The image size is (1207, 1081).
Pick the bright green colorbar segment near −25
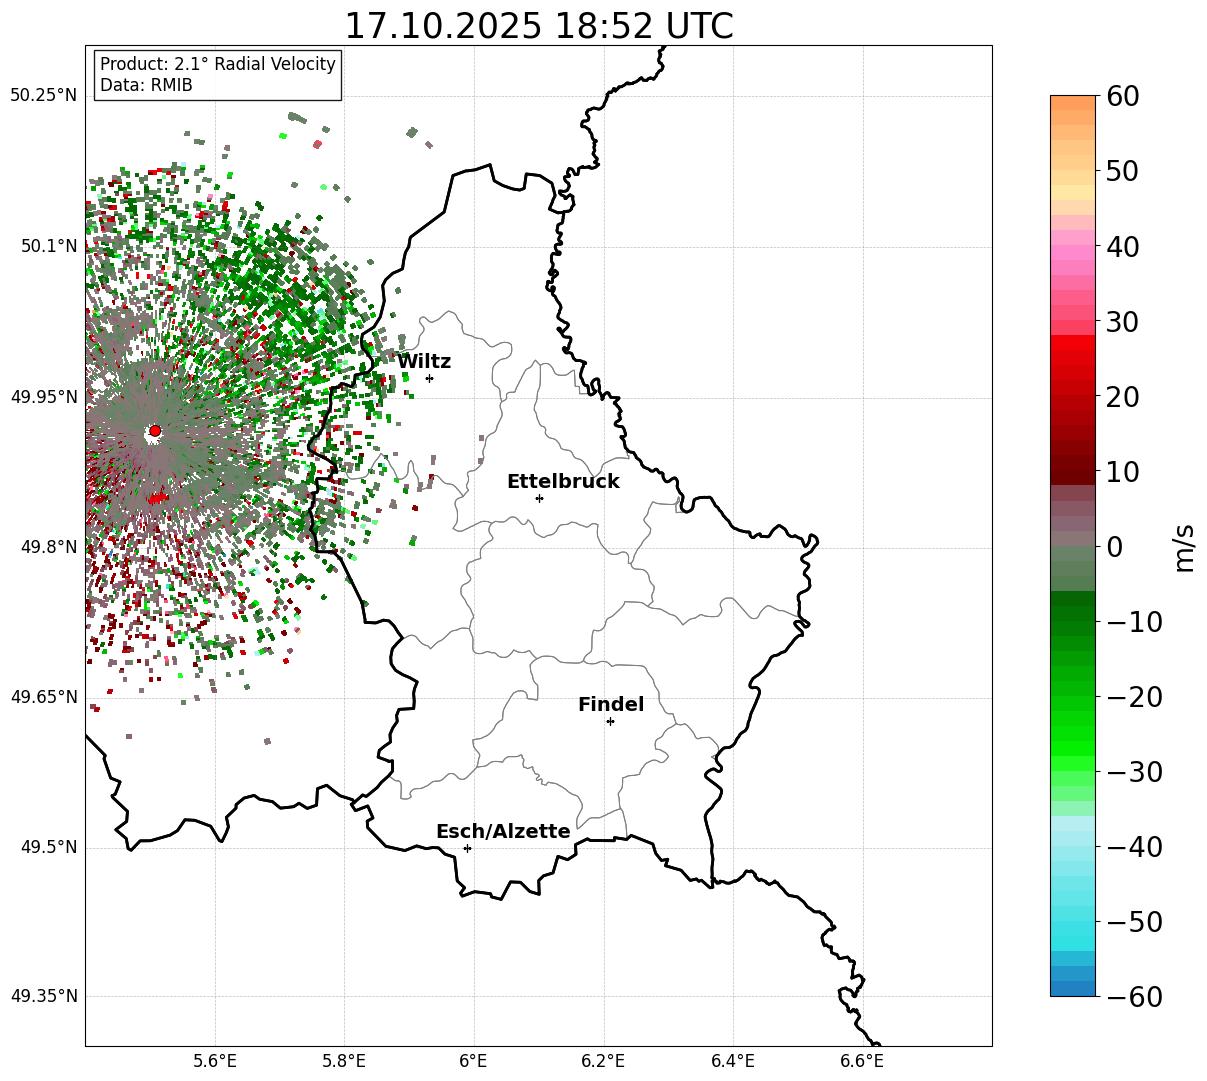(x=1073, y=733)
